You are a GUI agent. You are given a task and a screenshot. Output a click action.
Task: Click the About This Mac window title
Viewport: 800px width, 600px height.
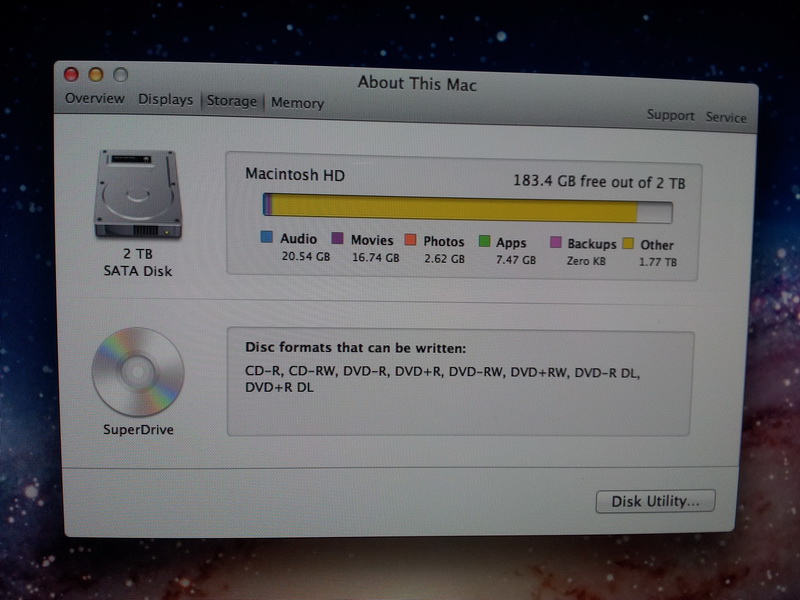click(x=417, y=83)
